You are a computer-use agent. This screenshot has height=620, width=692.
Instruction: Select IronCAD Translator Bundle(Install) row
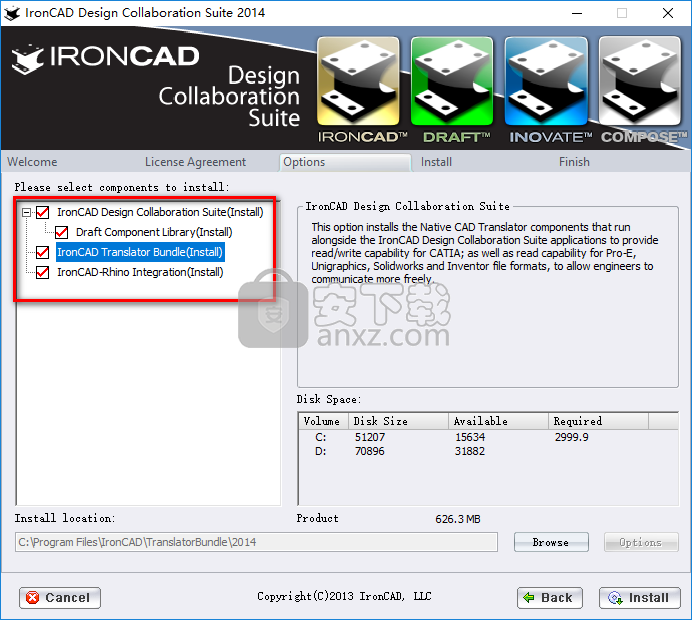tap(140, 252)
